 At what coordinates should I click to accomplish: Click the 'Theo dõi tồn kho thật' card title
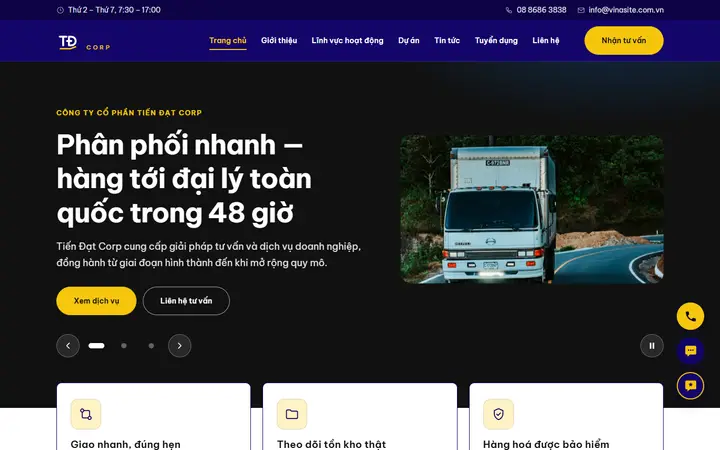331,444
